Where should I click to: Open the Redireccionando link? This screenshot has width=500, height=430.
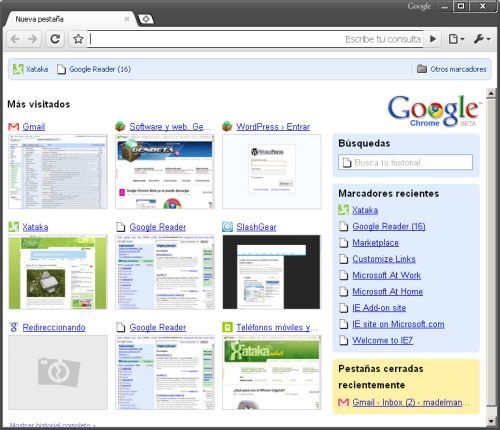pyautogui.click(x=54, y=327)
